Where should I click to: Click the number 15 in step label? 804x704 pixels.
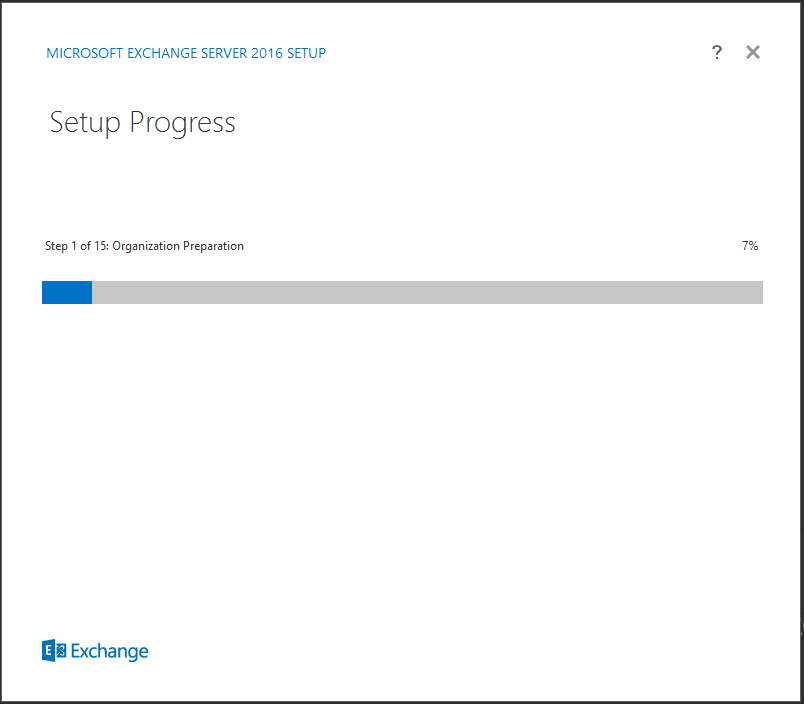[x=100, y=246]
